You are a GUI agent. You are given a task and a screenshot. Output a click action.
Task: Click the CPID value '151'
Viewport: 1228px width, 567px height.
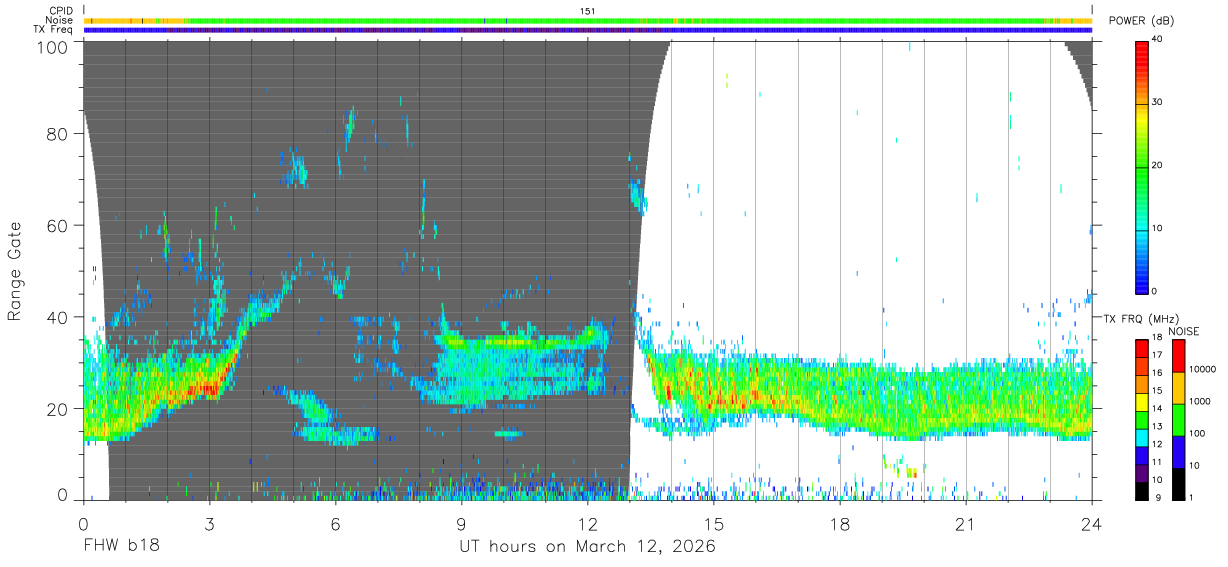[588, 11]
